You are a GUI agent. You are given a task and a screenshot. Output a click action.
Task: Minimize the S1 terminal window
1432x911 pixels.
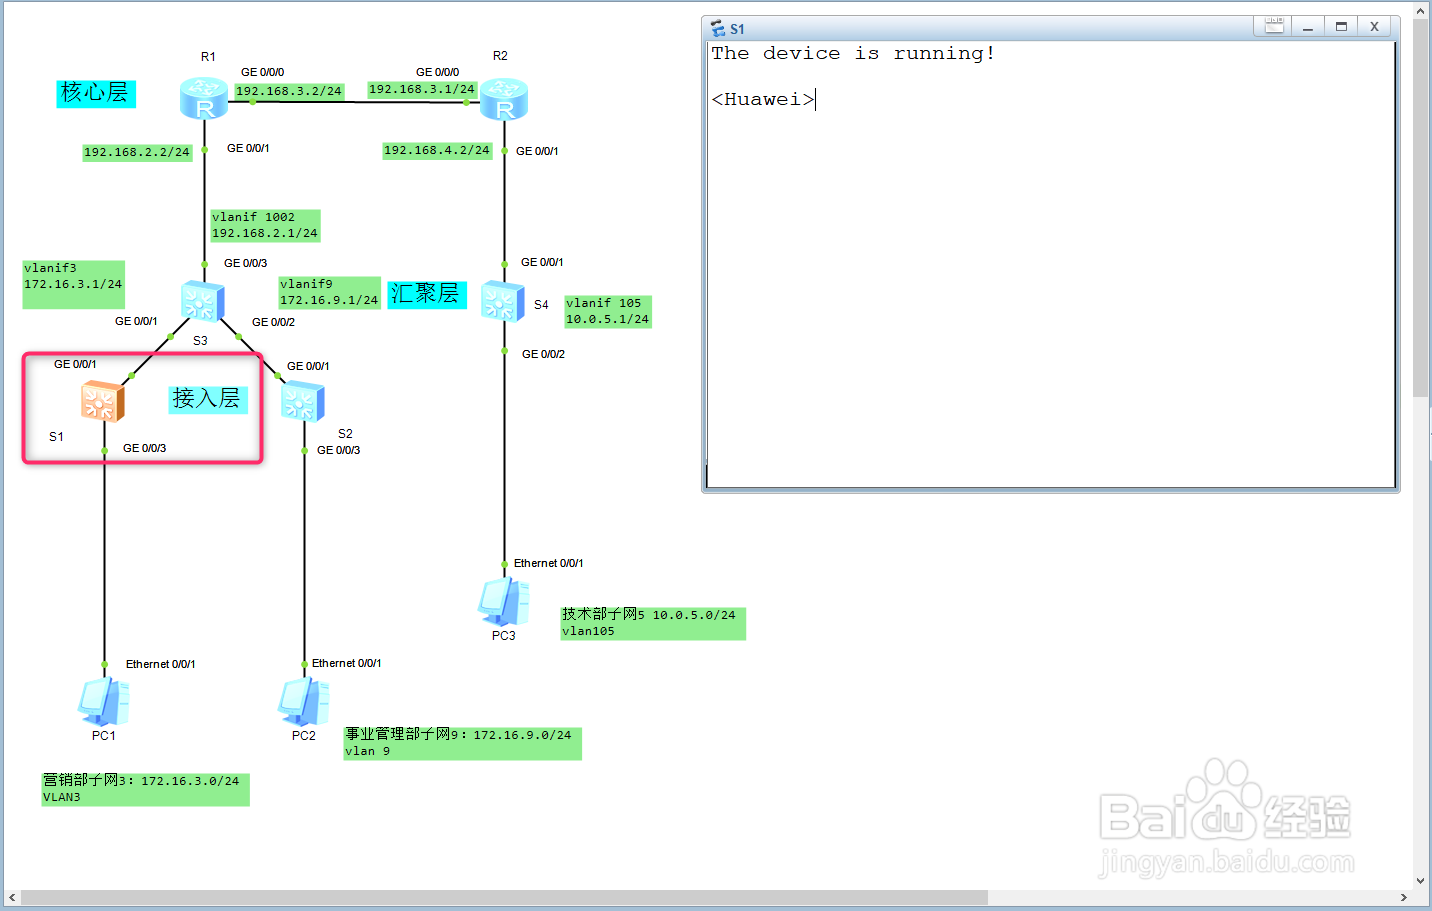[1308, 26]
